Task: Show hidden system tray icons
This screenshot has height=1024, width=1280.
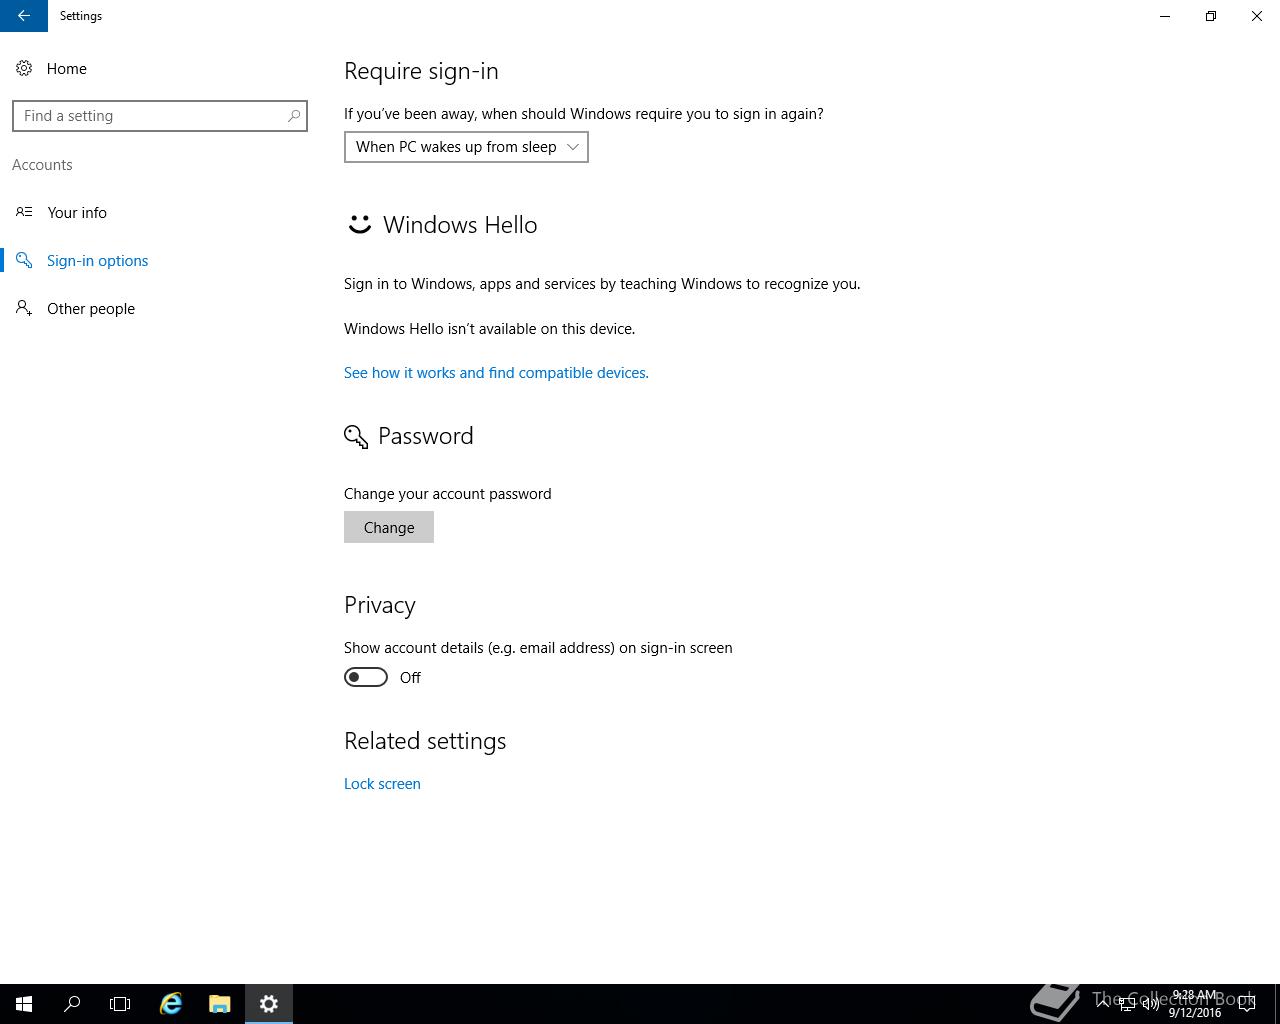Action: (1102, 1004)
